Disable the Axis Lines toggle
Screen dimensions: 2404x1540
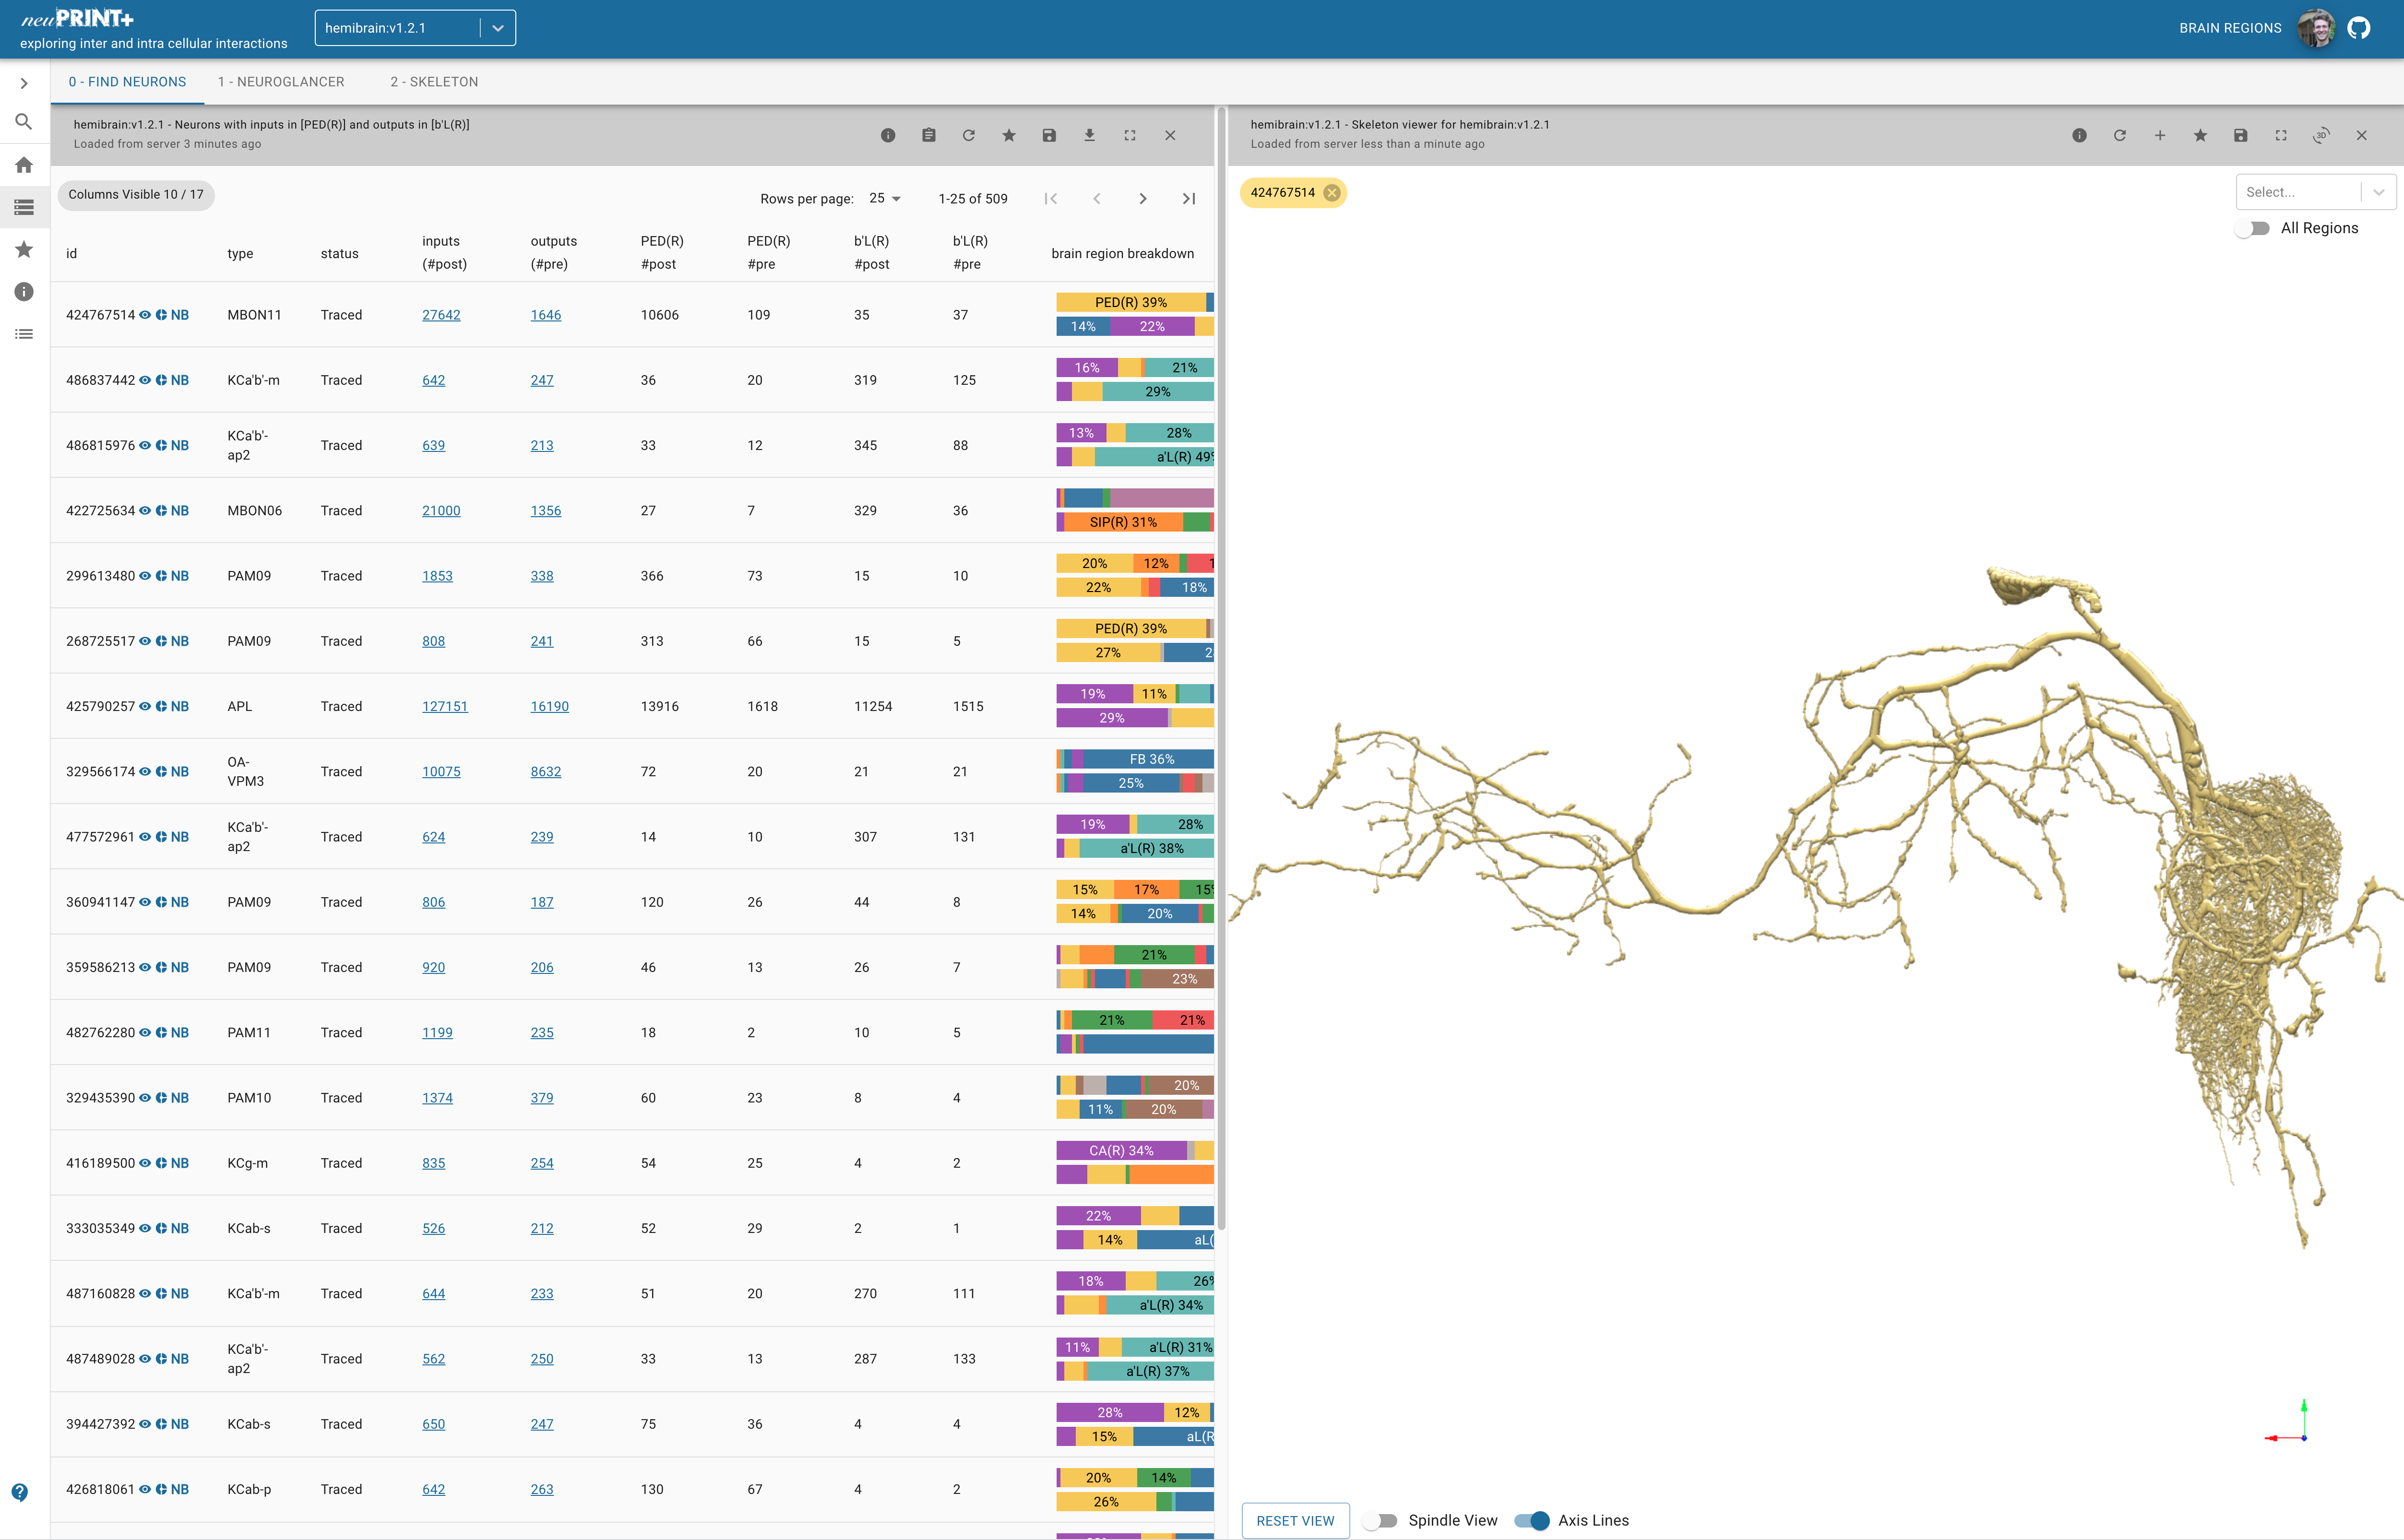[x=1532, y=1520]
